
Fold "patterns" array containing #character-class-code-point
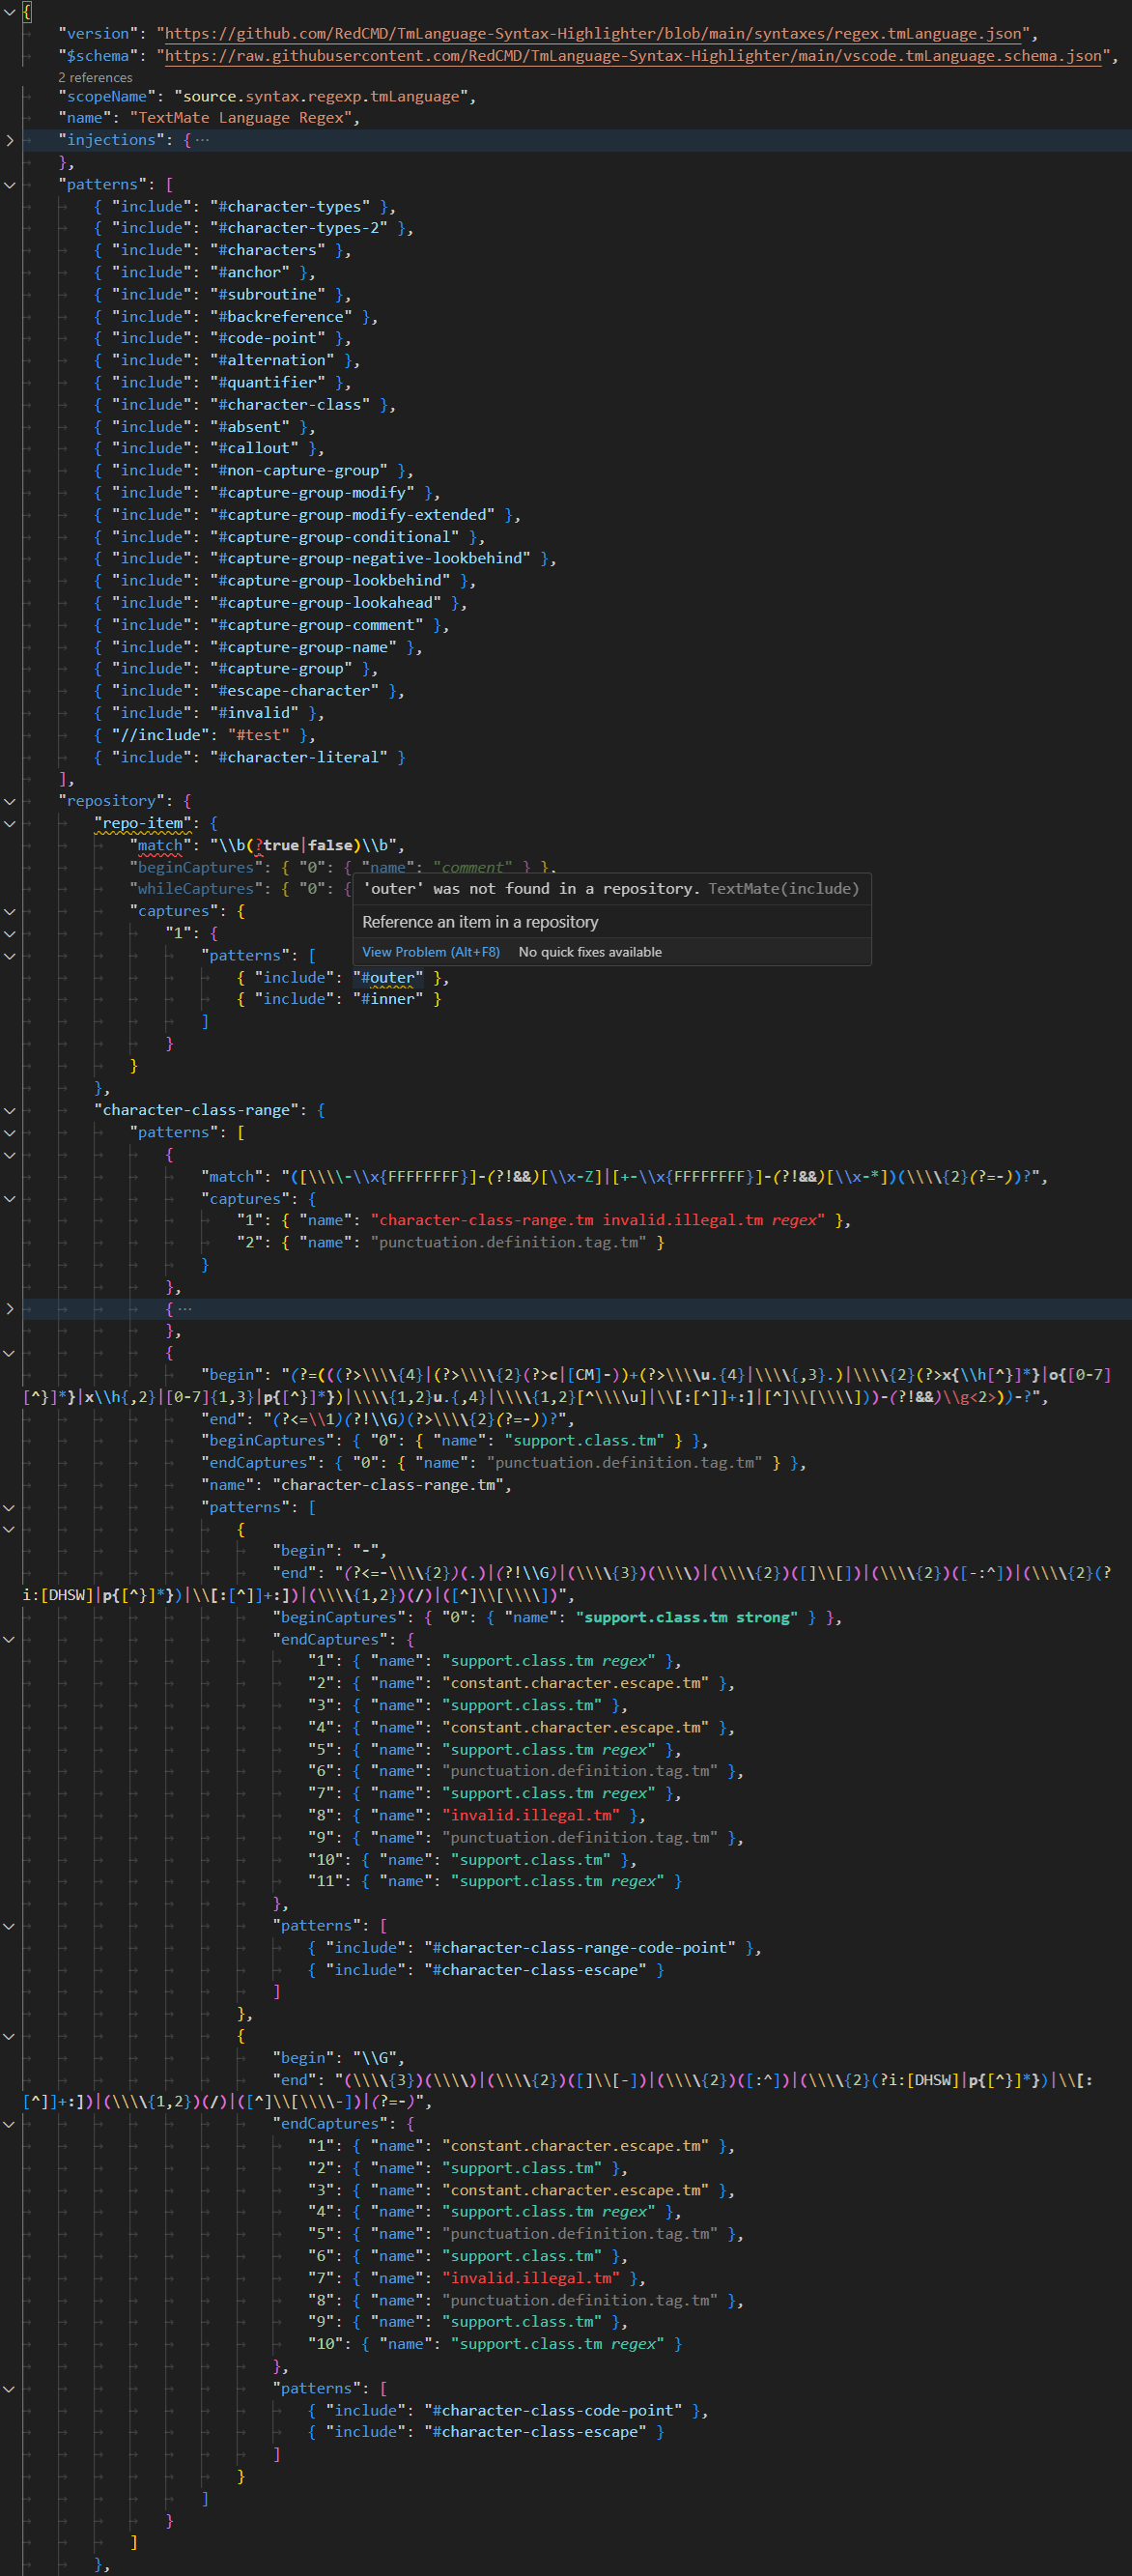click(x=10, y=2388)
